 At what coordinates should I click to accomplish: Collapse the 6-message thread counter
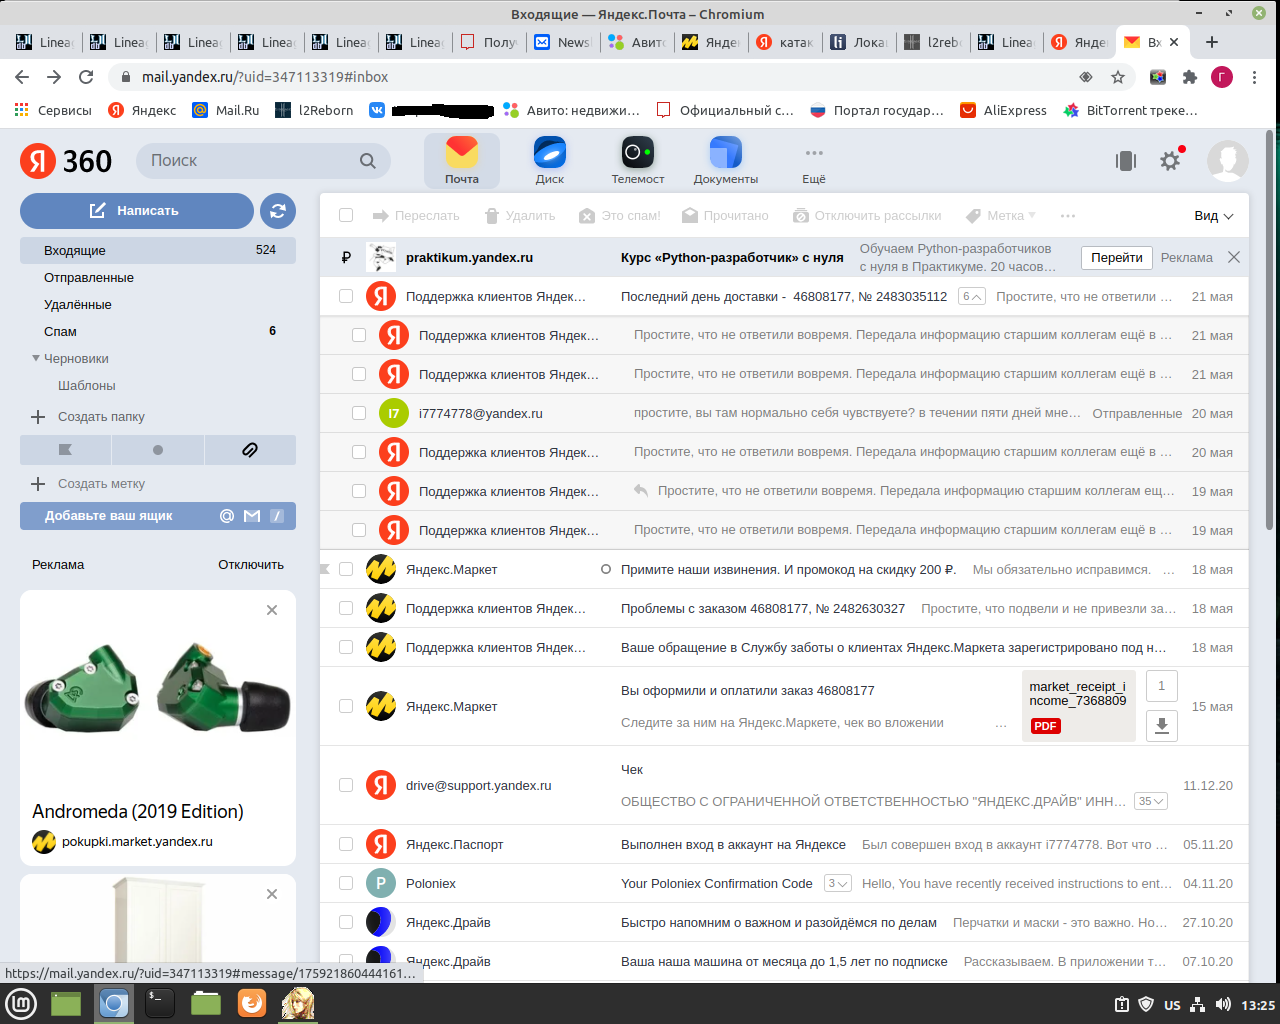(972, 296)
